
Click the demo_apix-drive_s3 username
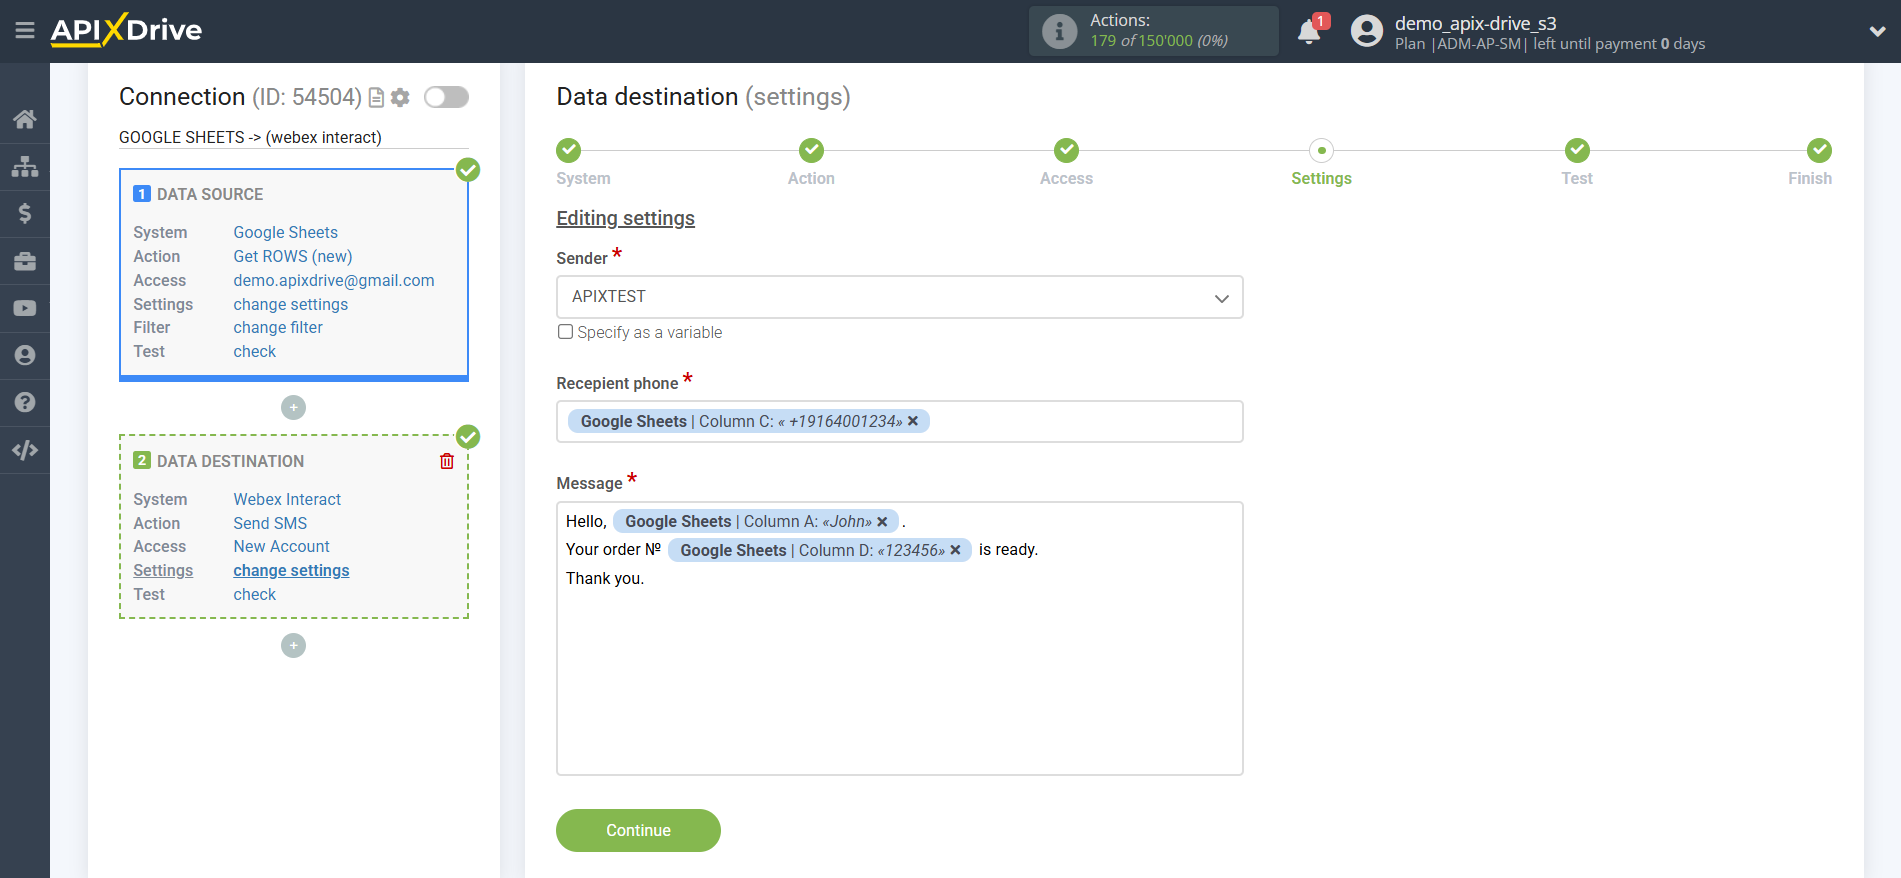click(x=1475, y=23)
